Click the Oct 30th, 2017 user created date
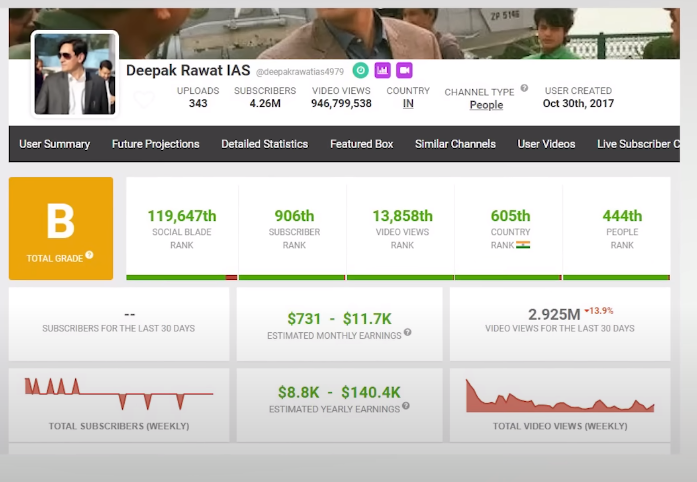Viewport: 697px width, 482px height. [578, 104]
